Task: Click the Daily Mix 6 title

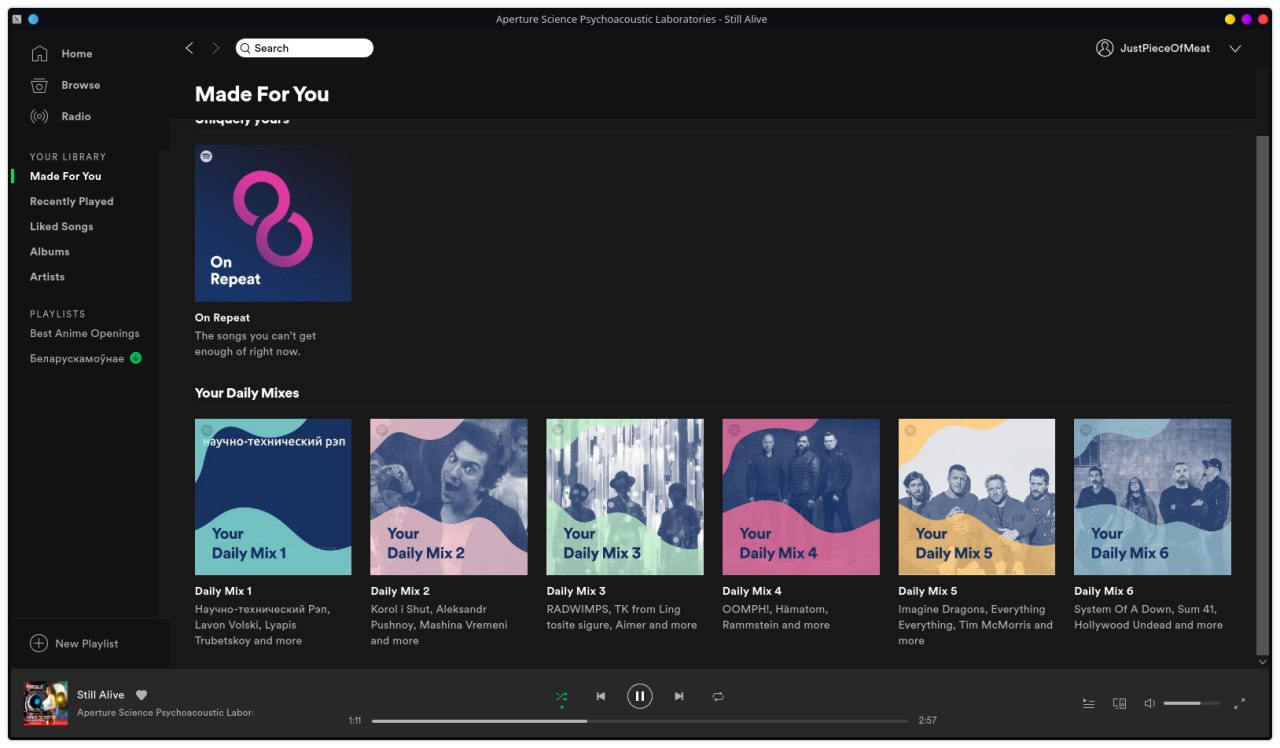Action: [x=1104, y=591]
